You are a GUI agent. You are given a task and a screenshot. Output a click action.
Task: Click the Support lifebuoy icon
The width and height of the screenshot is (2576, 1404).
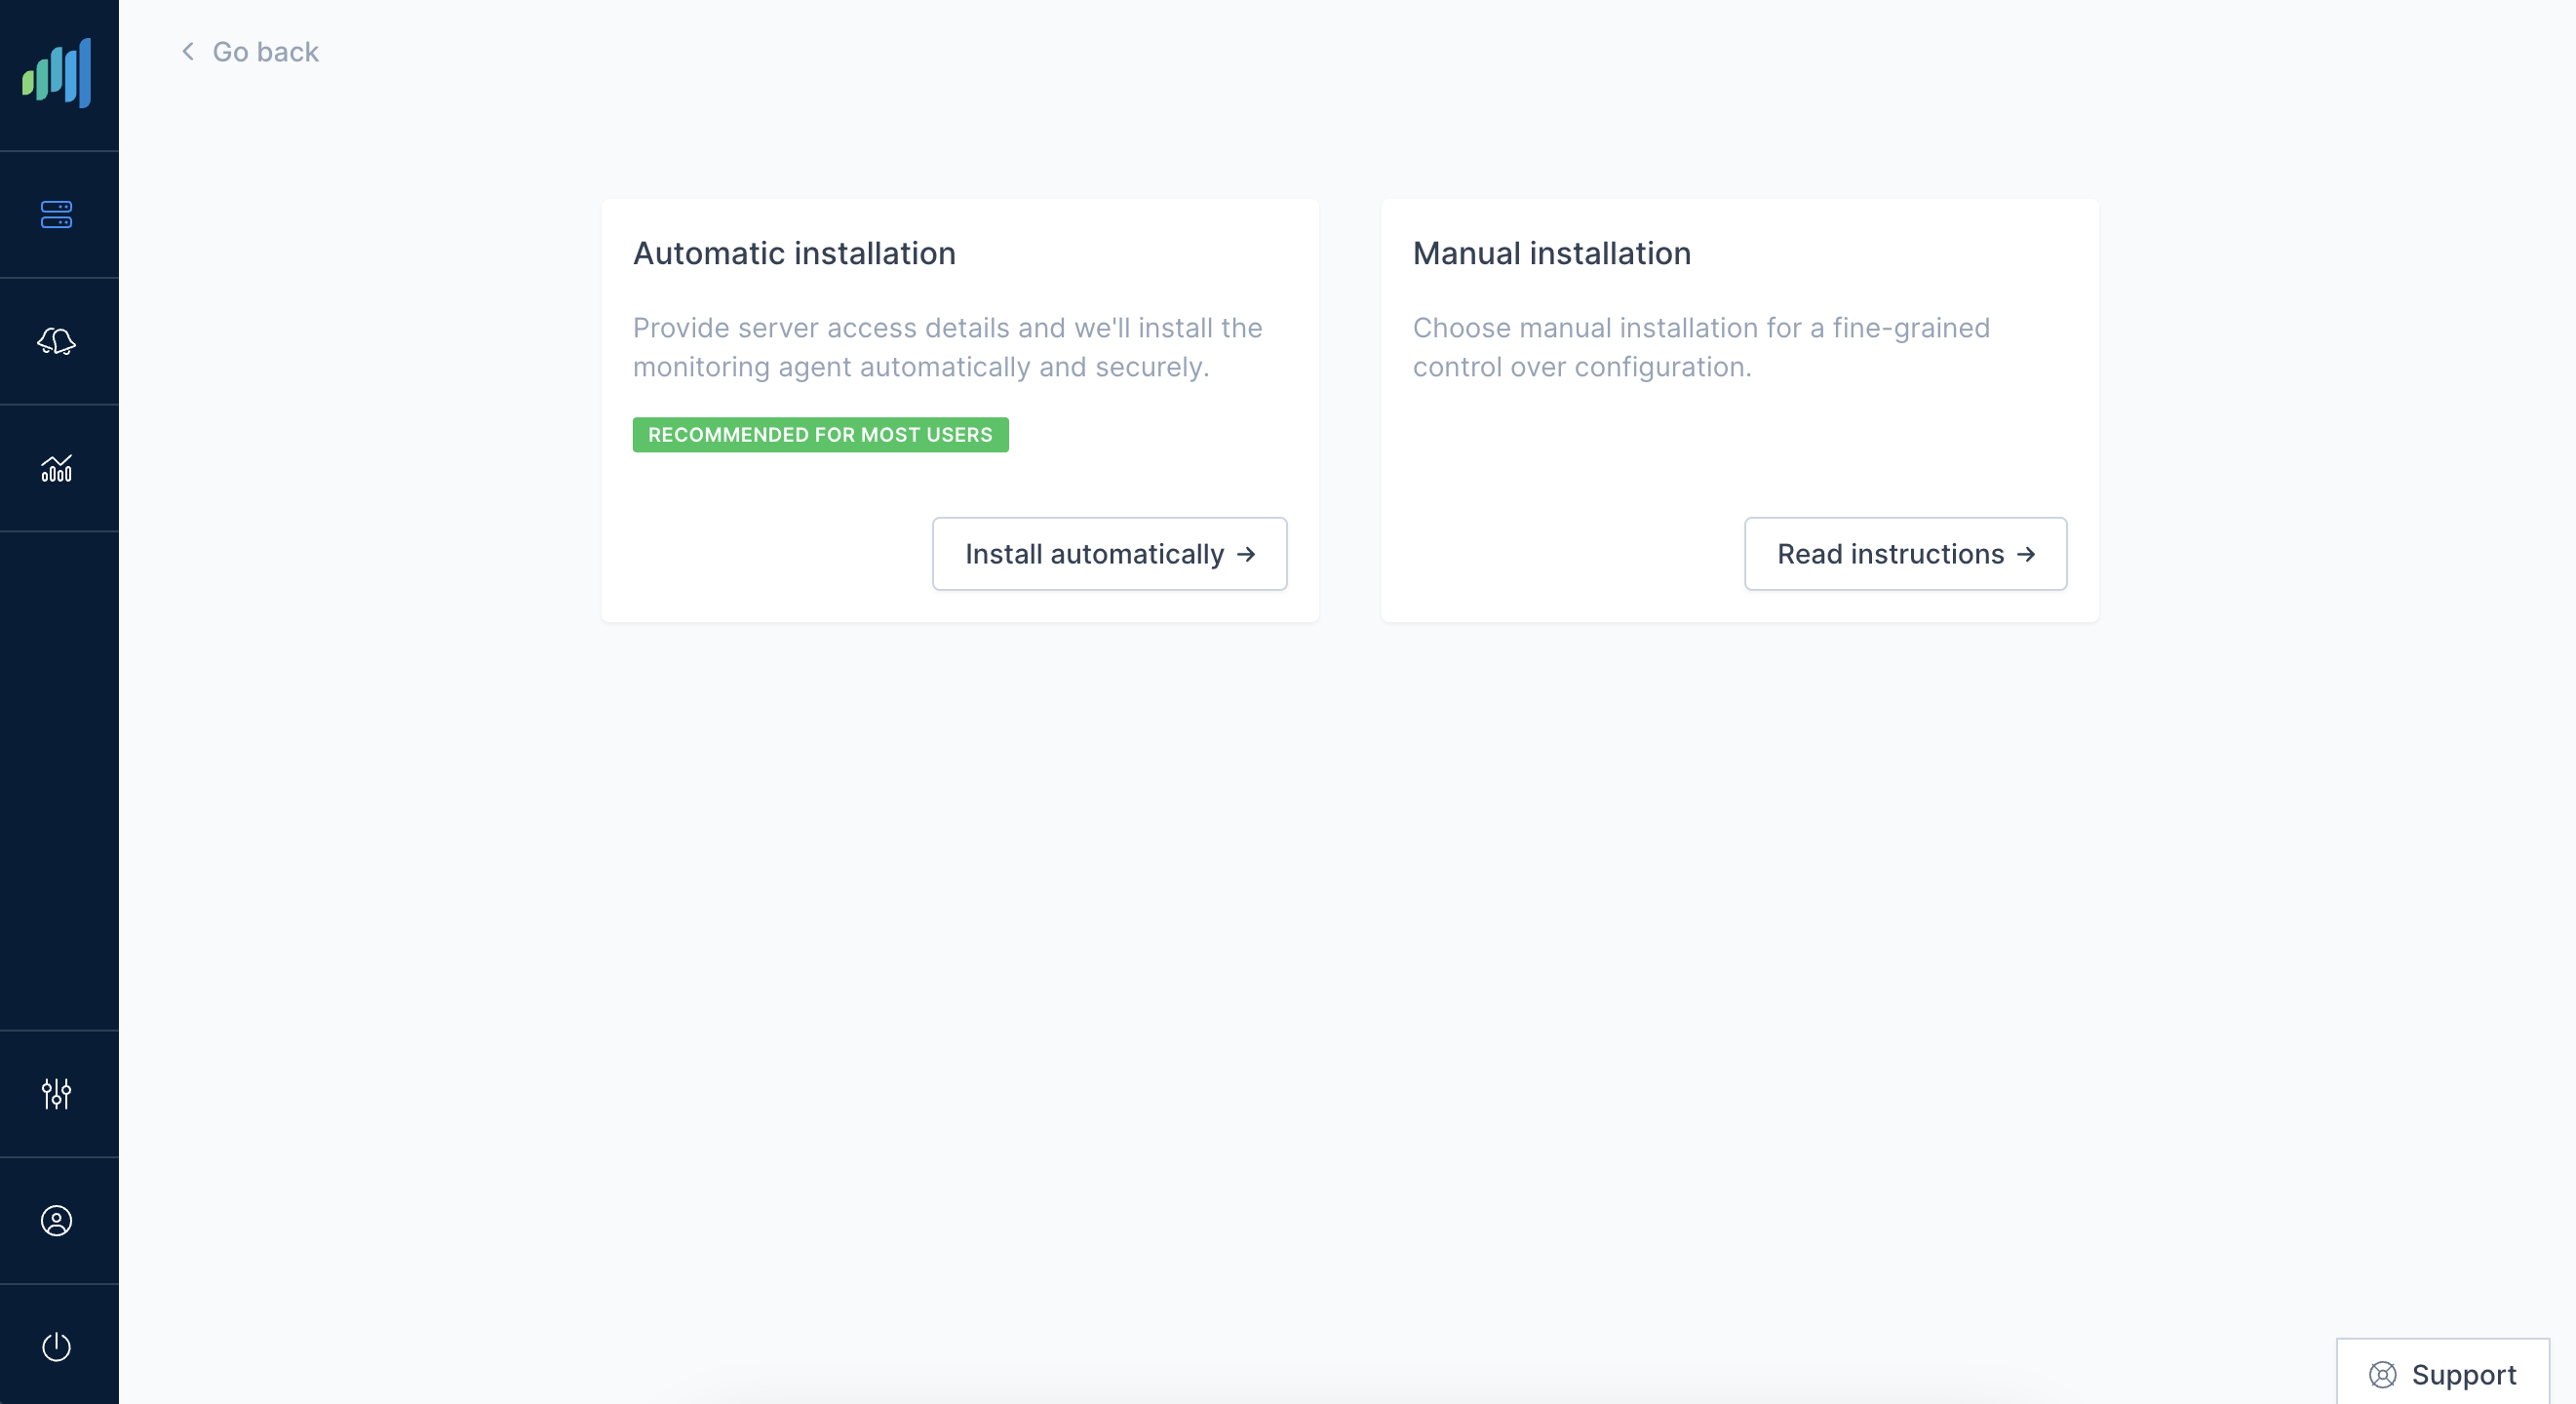2382,1375
